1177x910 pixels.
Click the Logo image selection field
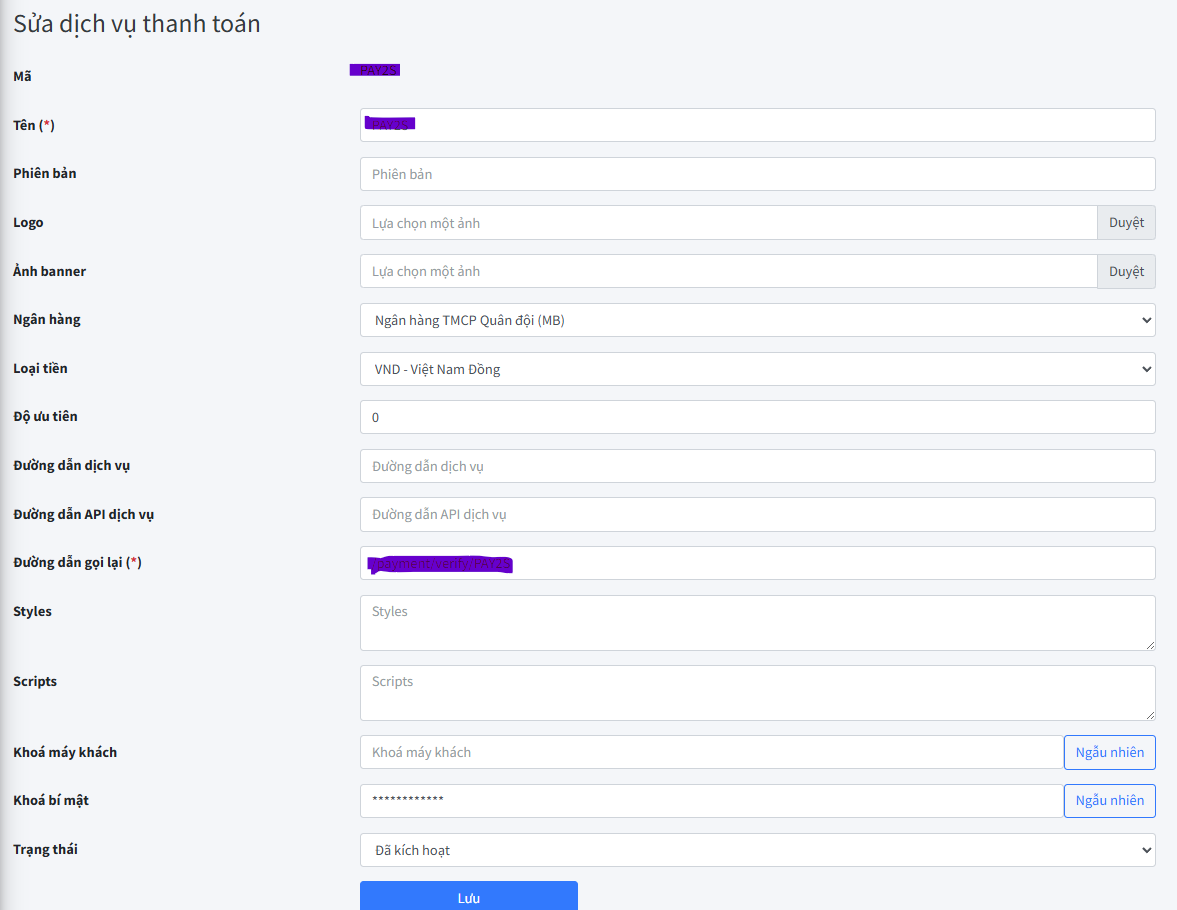click(x=728, y=223)
